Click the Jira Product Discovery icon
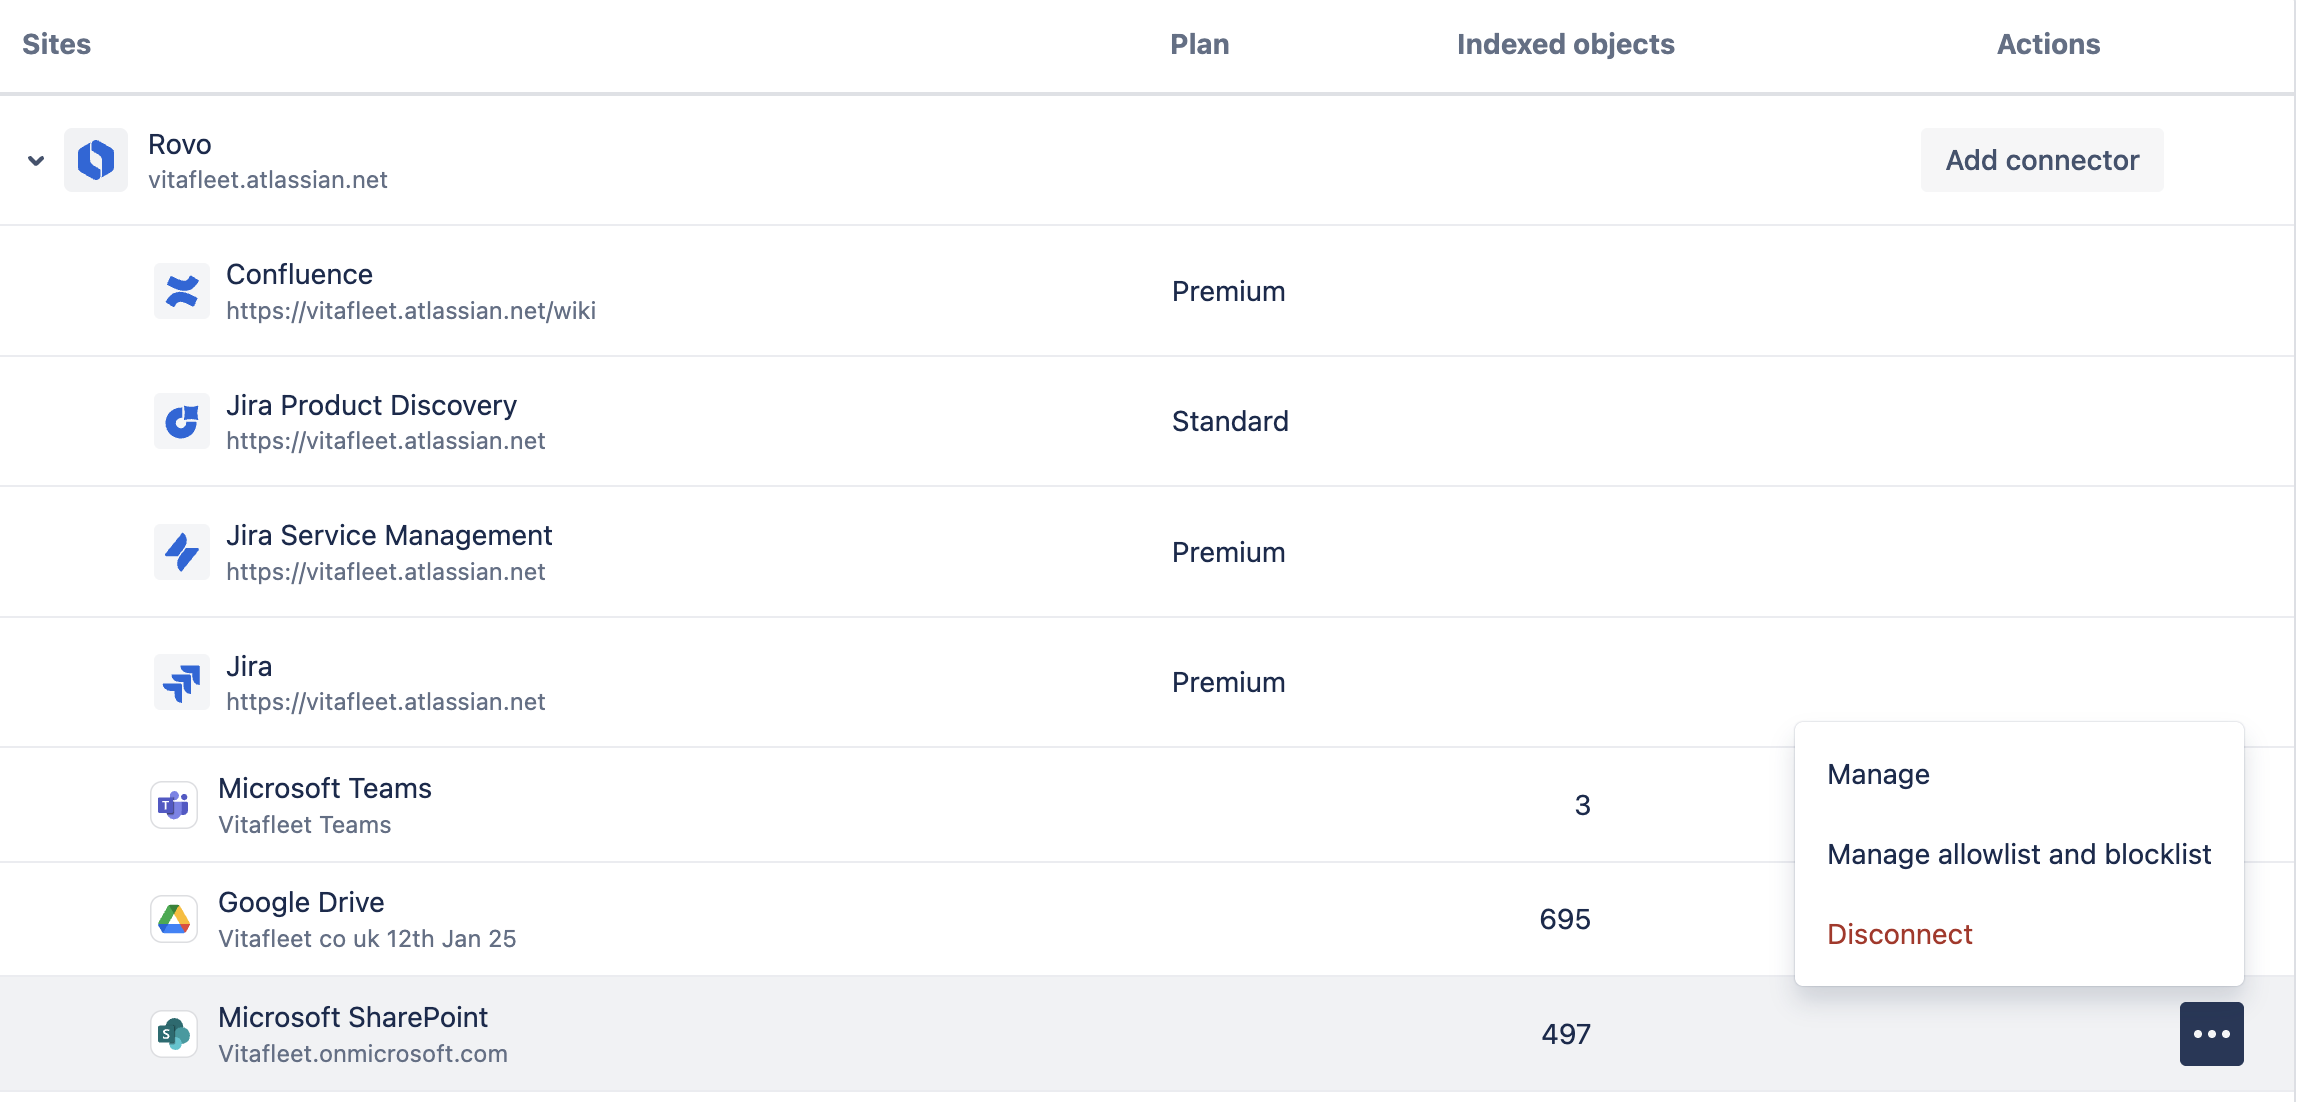The width and height of the screenshot is (2300, 1102). (x=182, y=421)
